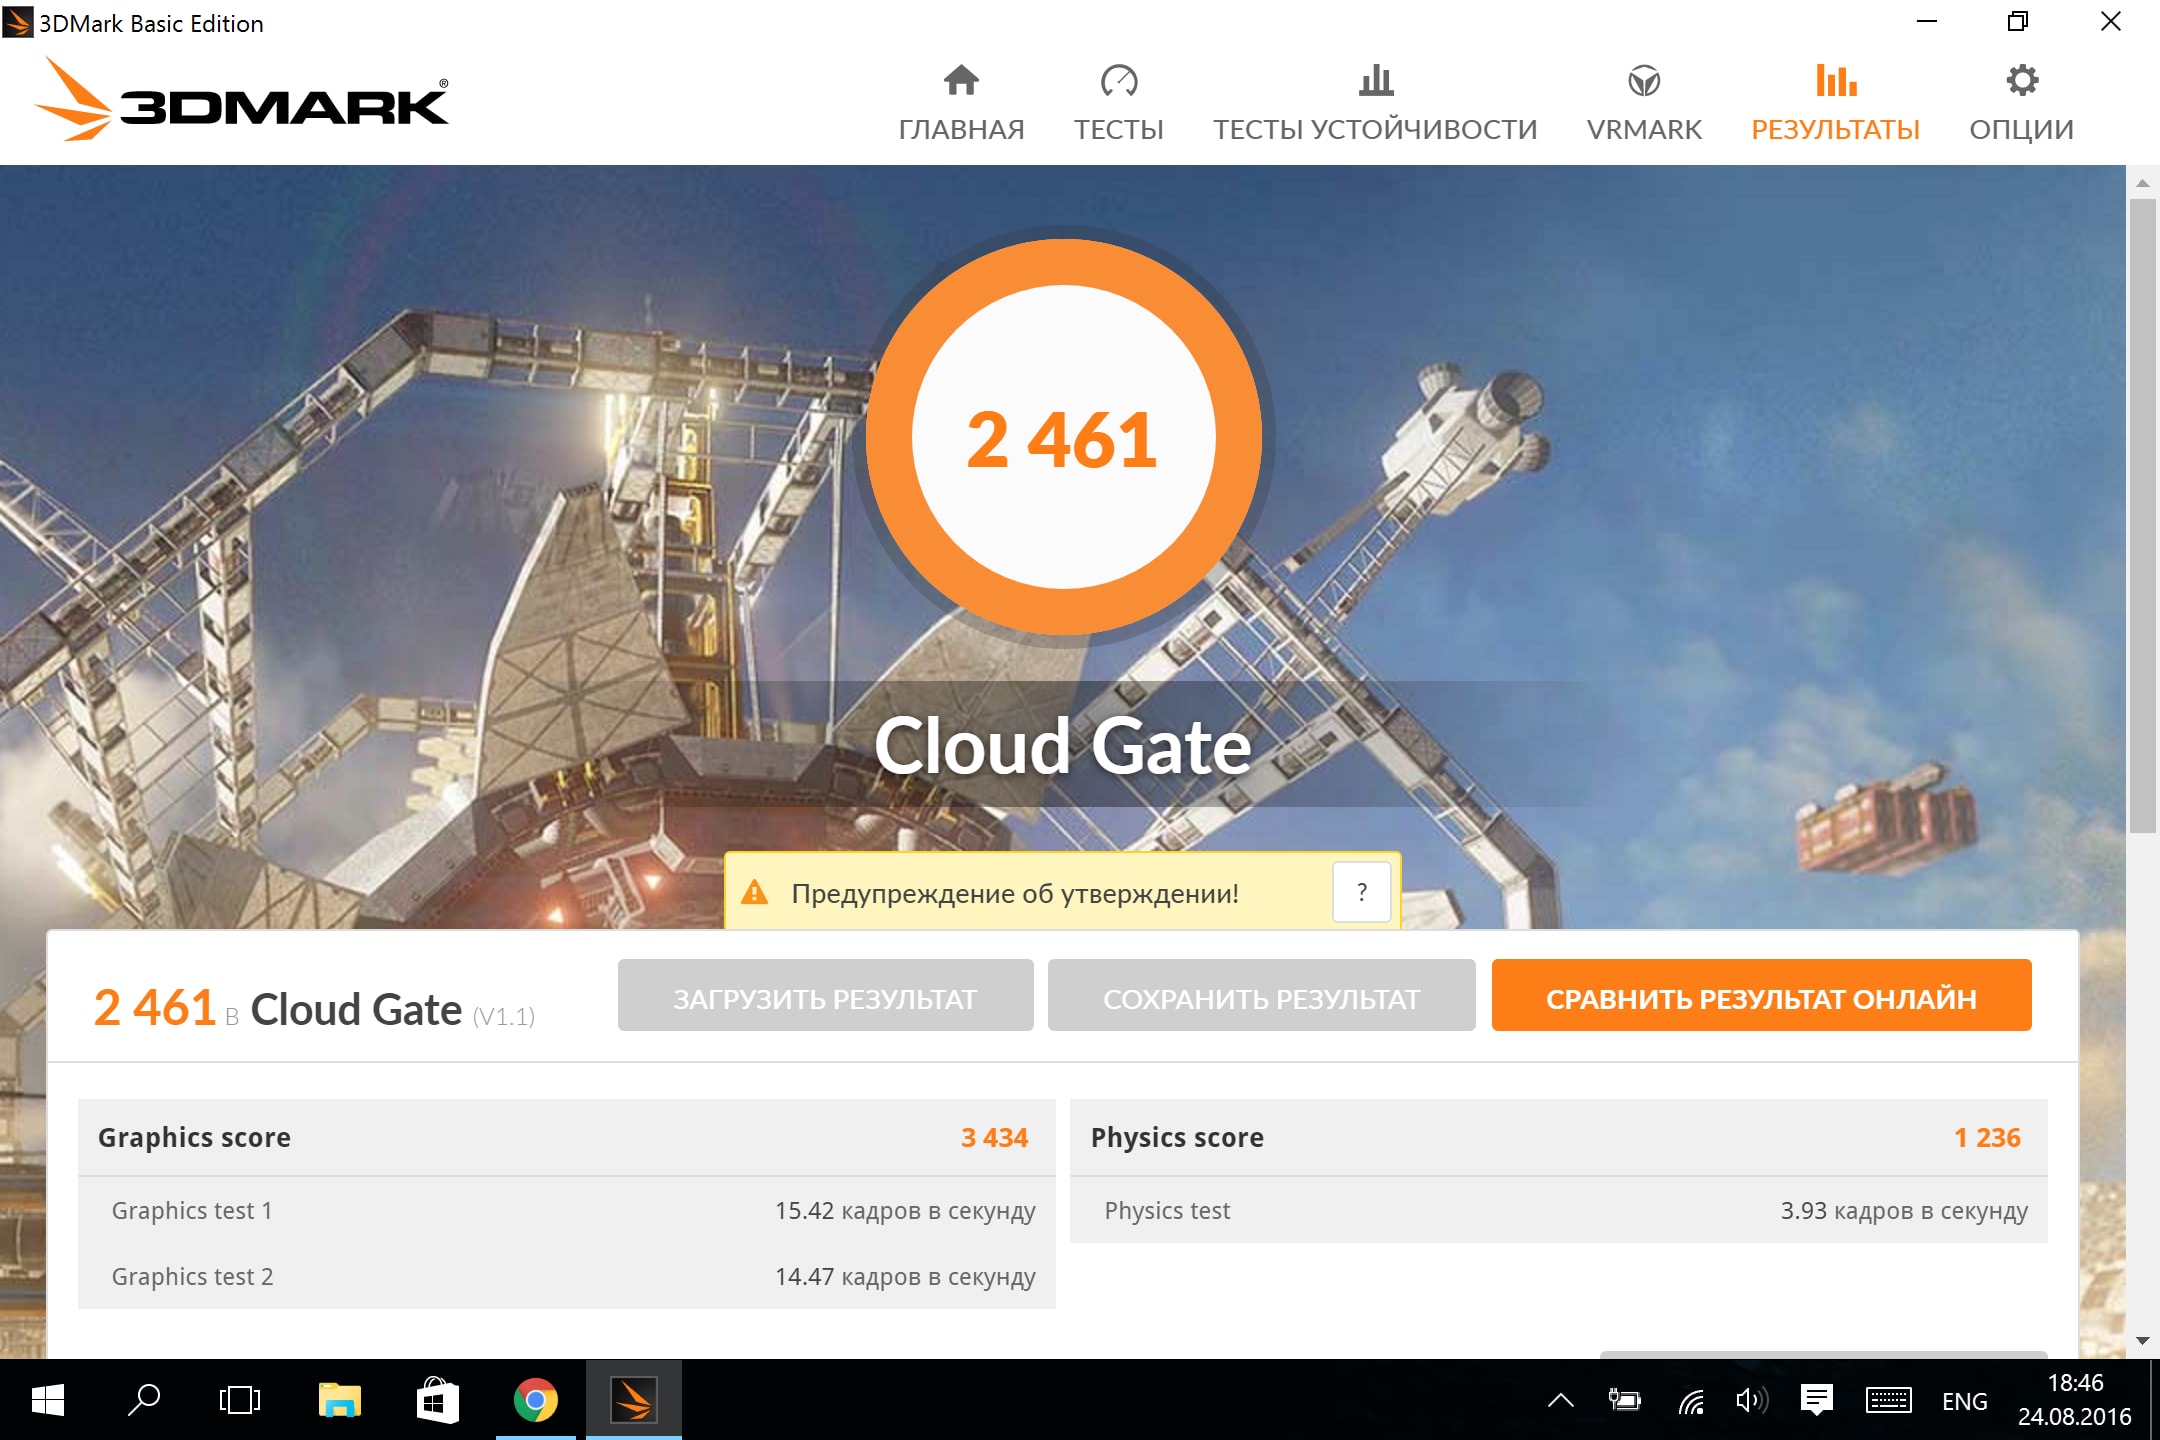Viewport: 2160px width, 1440px height.
Task: Click the volume speaker tray icon
Action: pyautogui.click(x=1752, y=1400)
